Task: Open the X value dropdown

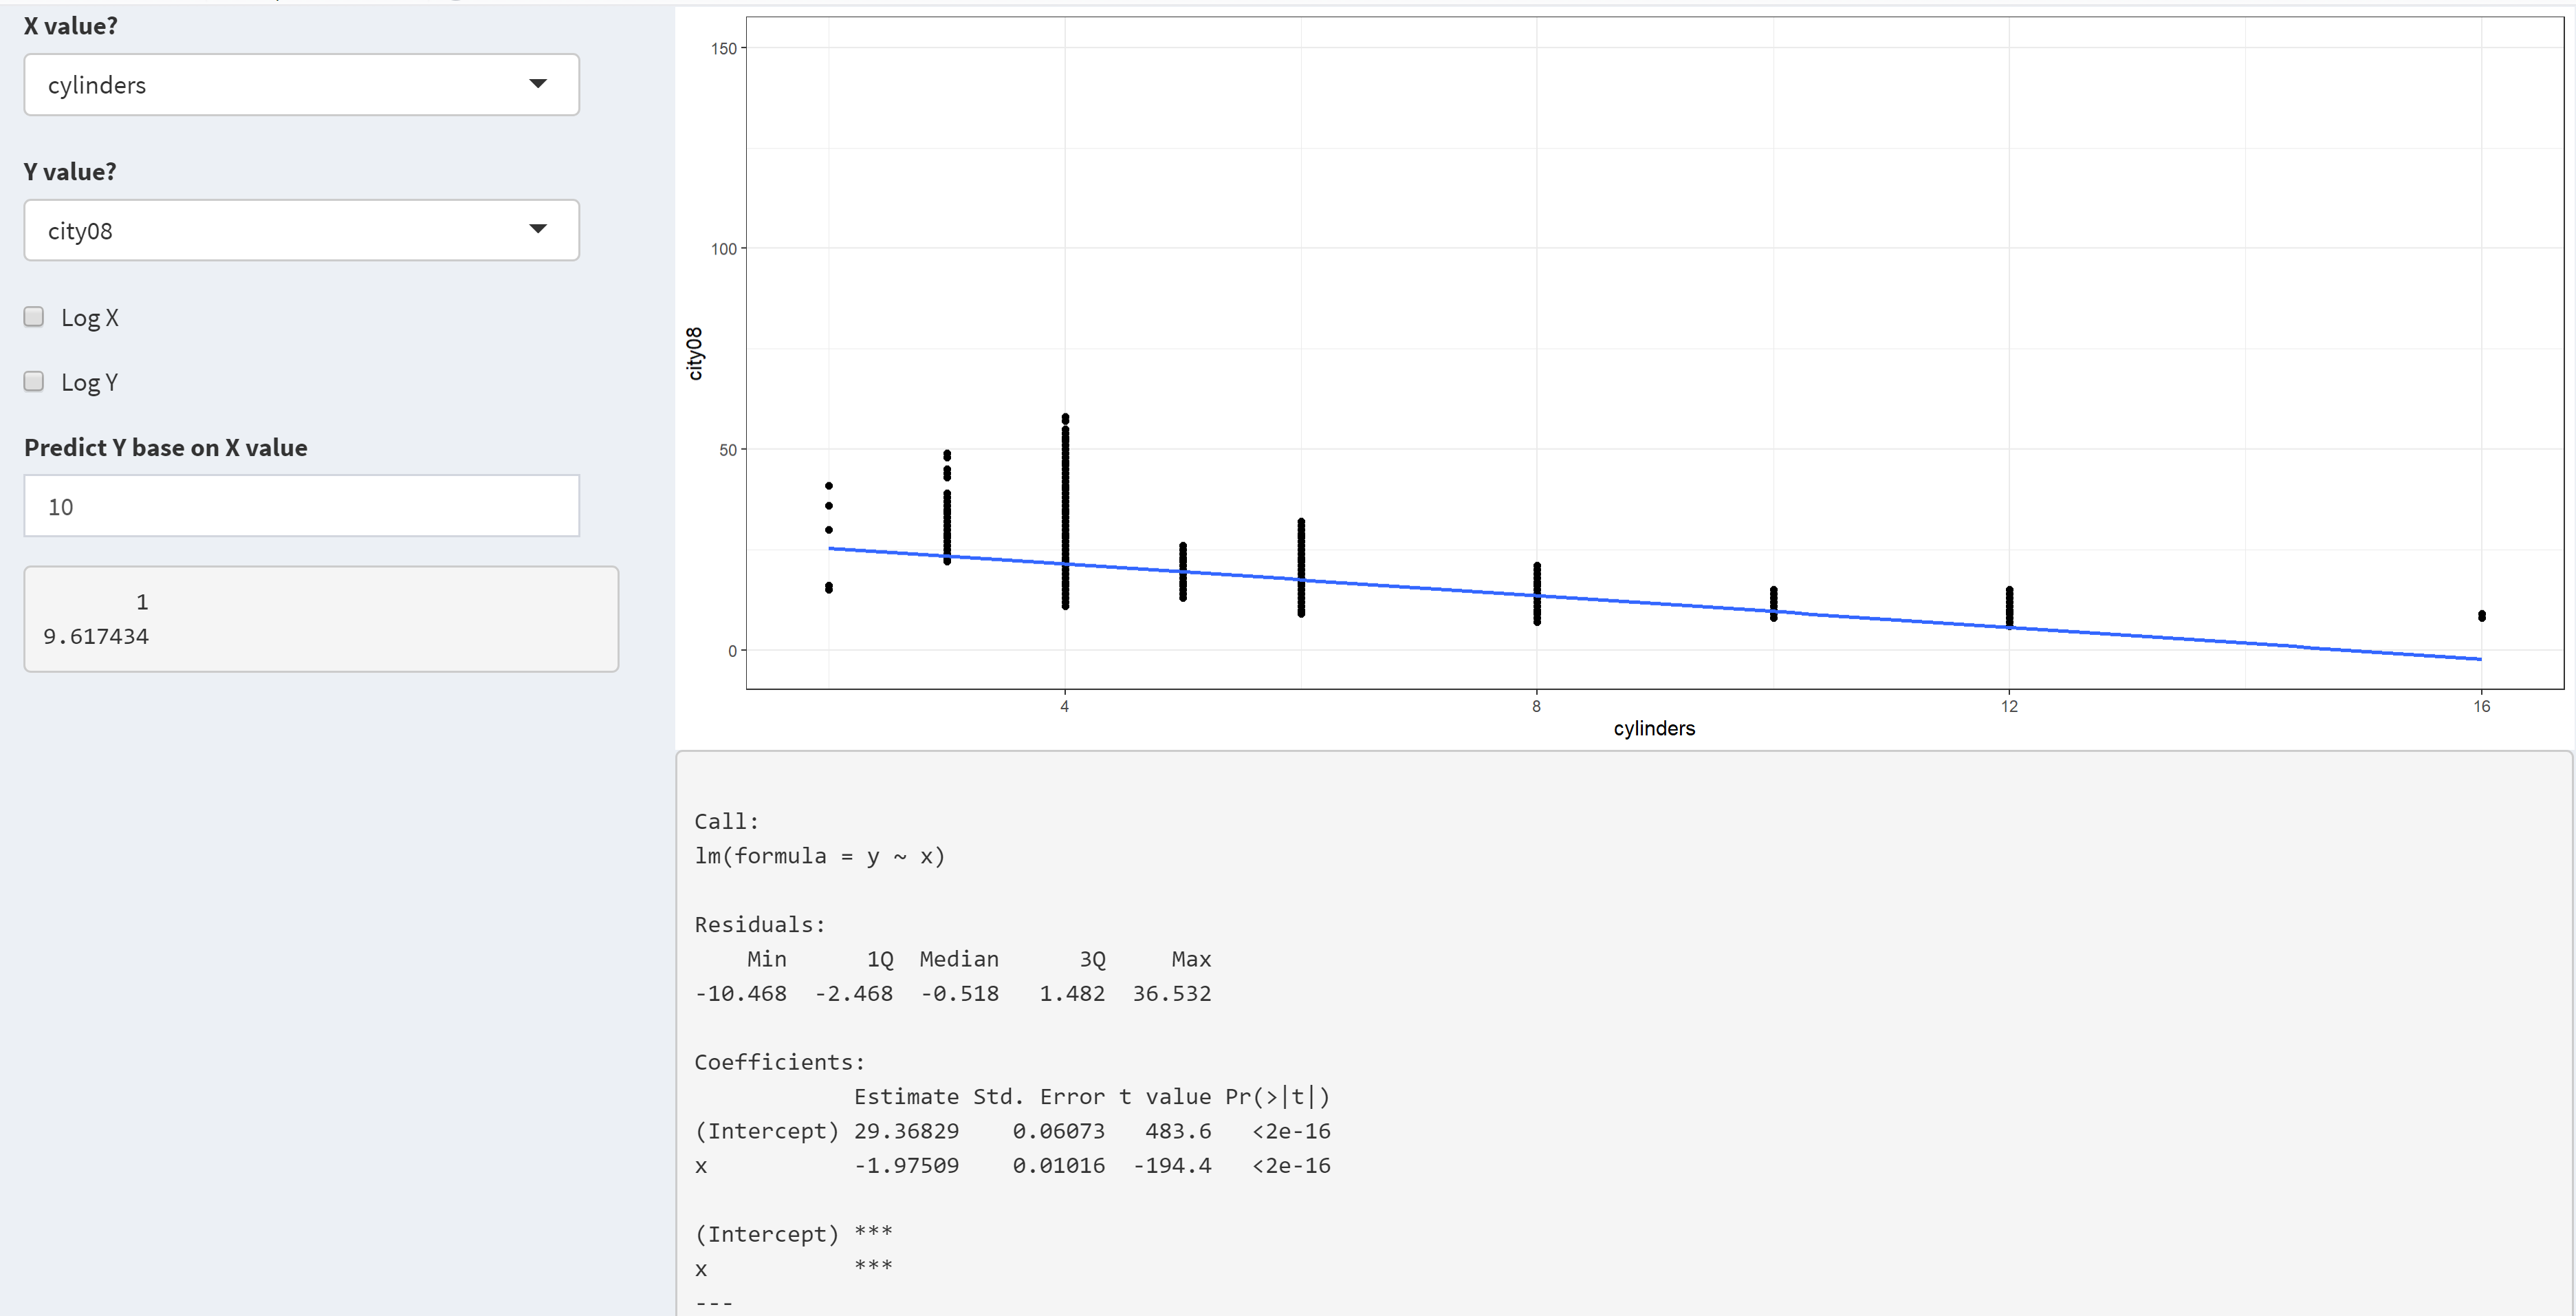Action: coord(300,84)
